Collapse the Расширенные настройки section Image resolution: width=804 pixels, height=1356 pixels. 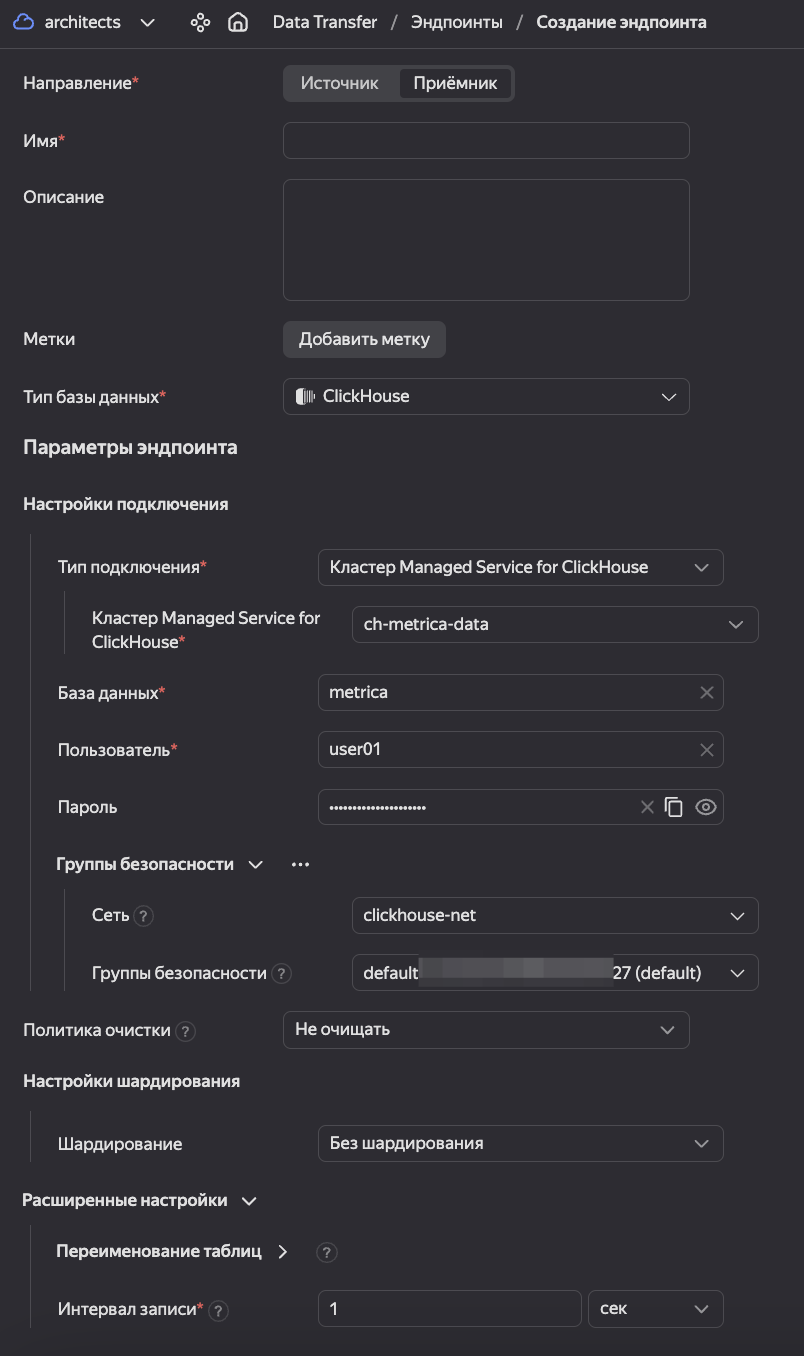[250, 1200]
